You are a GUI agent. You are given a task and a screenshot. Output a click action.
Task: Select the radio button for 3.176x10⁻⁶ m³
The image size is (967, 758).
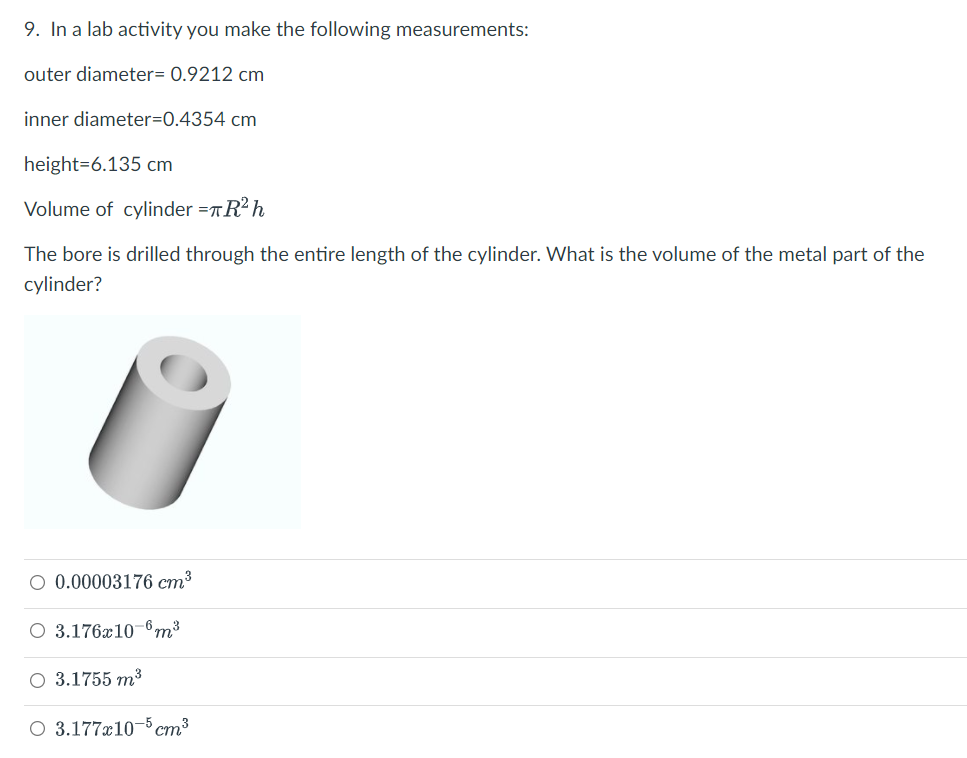(x=36, y=630)
